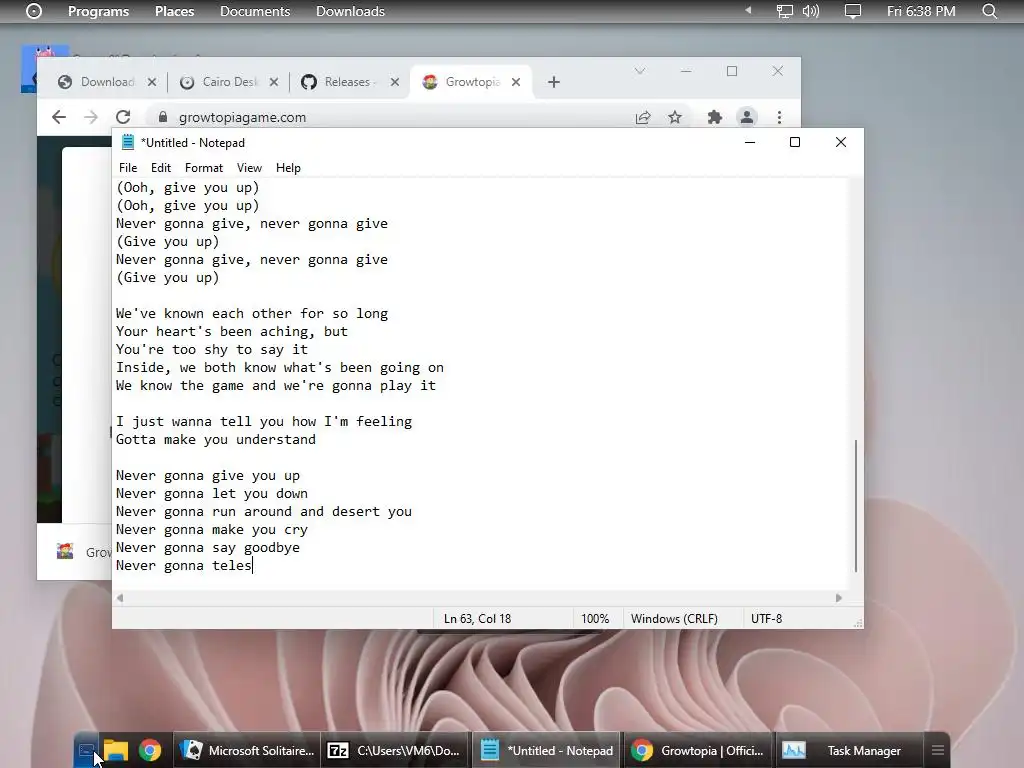Go back in Chrome
Screen dimensions: 1024x768
pos(59,117)
